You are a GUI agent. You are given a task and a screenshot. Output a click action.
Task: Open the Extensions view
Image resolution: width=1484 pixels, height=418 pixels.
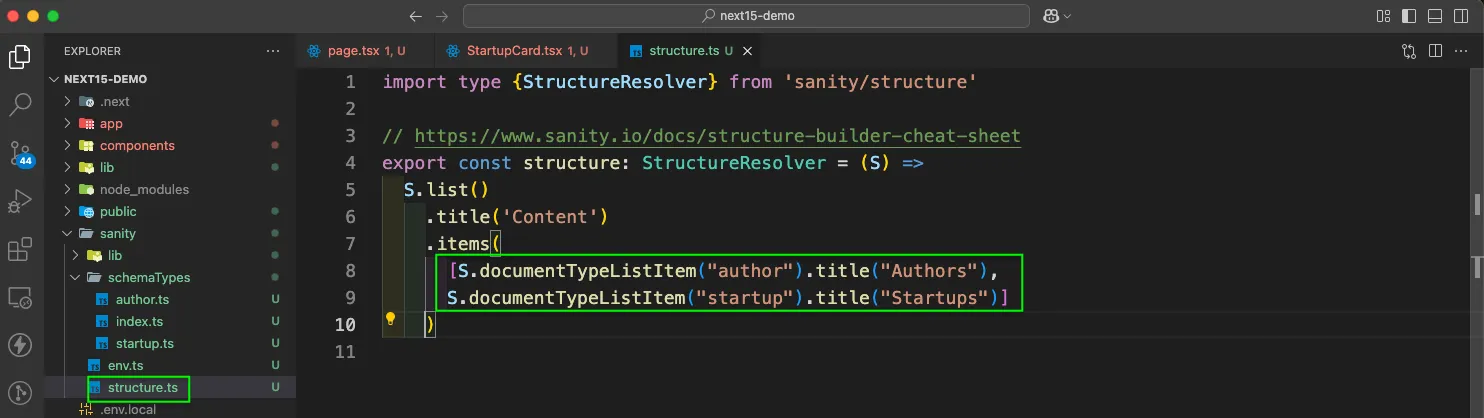pyautogui.click(x=20, y=249)
